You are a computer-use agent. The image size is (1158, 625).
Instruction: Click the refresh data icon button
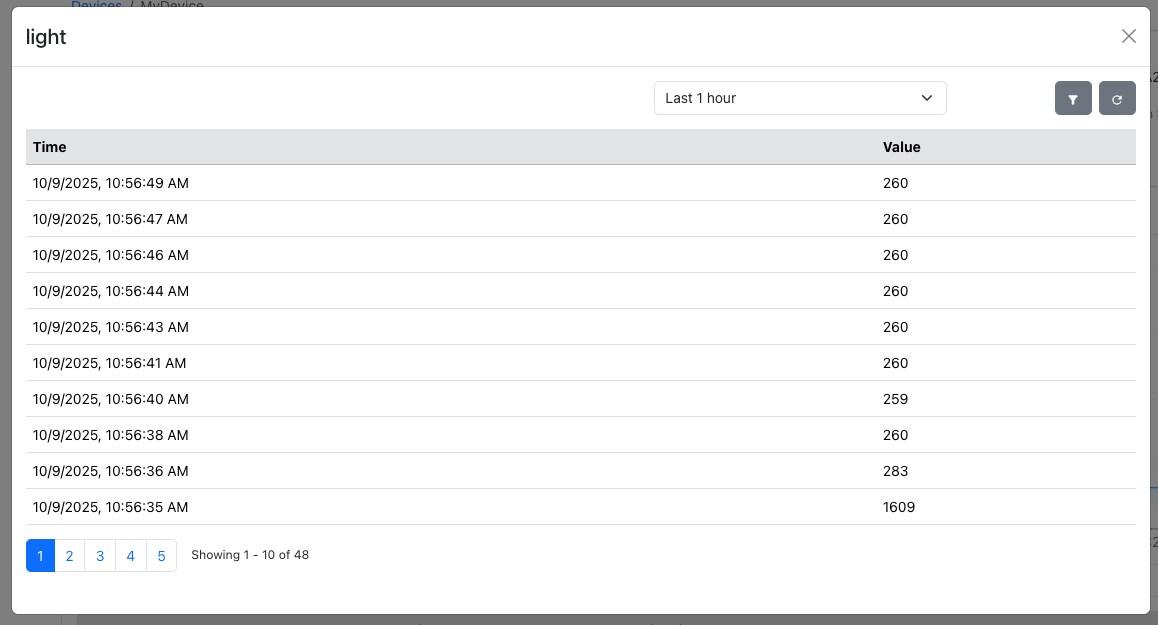[1117, 99]
